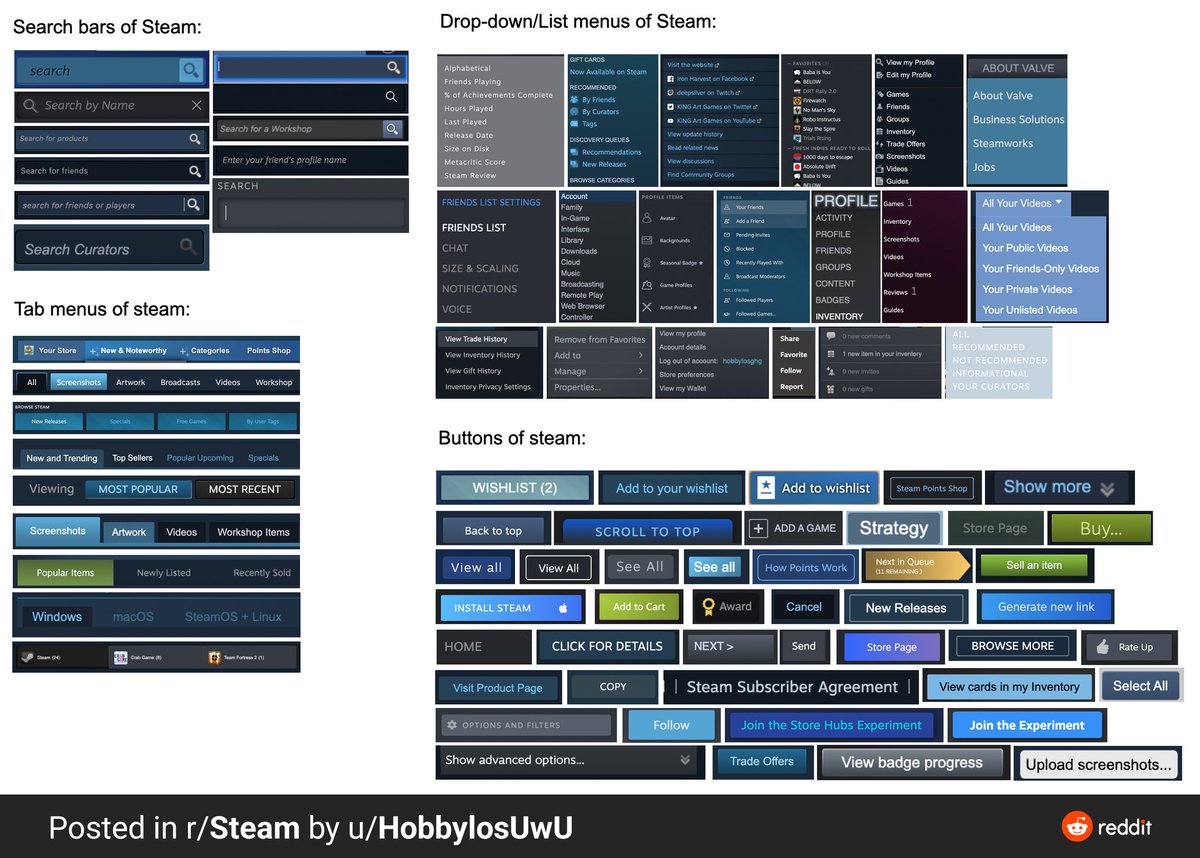Screen dimensions: 1200x858
Task: Click "Steam Subscriber Agreement" link
Action: click(x=792, y=687)
